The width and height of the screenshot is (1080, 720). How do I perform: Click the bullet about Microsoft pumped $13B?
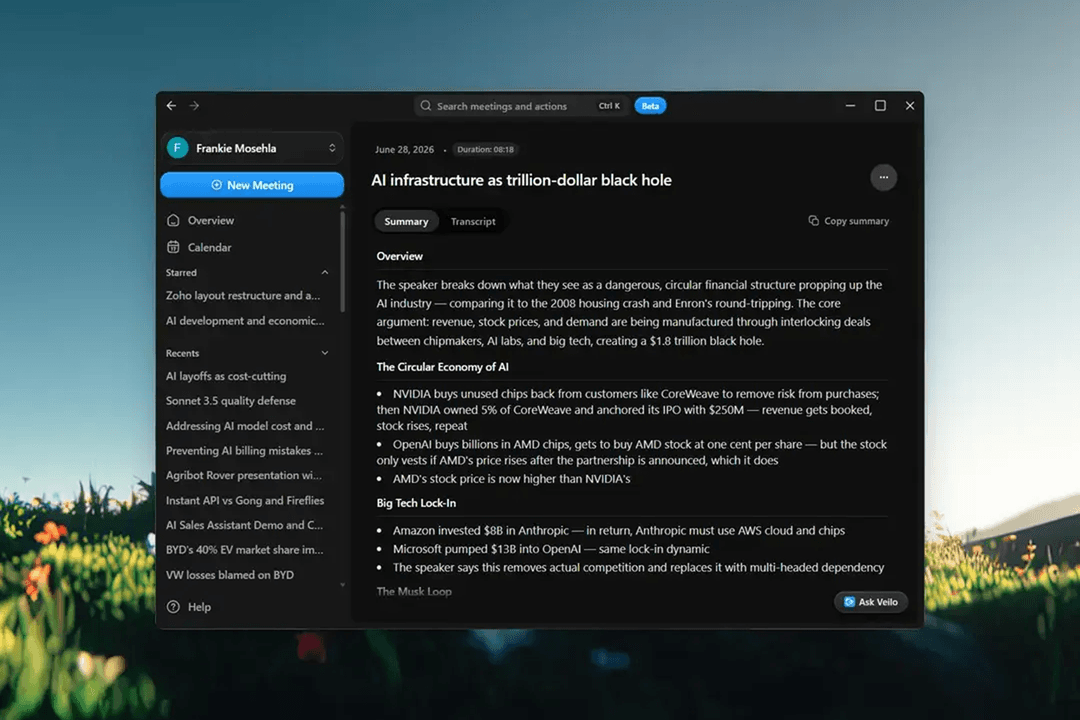pyautogui.click(x=551, y=549)
